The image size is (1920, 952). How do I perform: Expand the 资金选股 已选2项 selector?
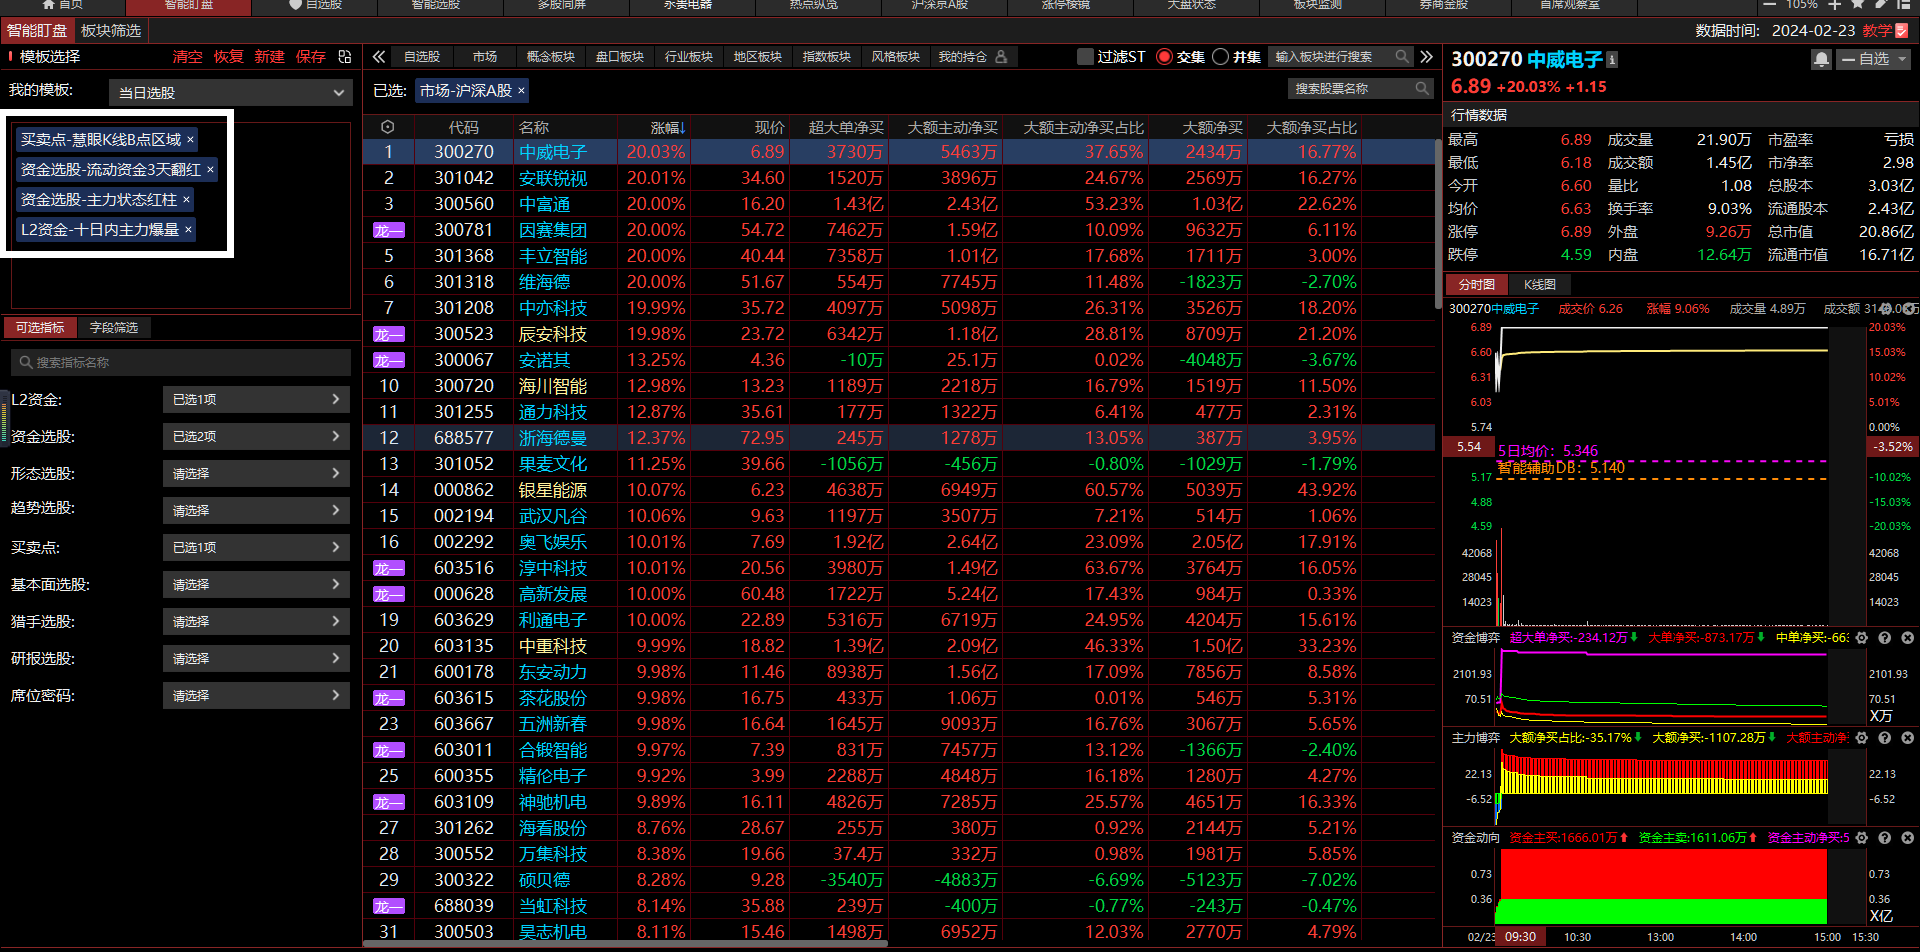[x=256, y=436]
